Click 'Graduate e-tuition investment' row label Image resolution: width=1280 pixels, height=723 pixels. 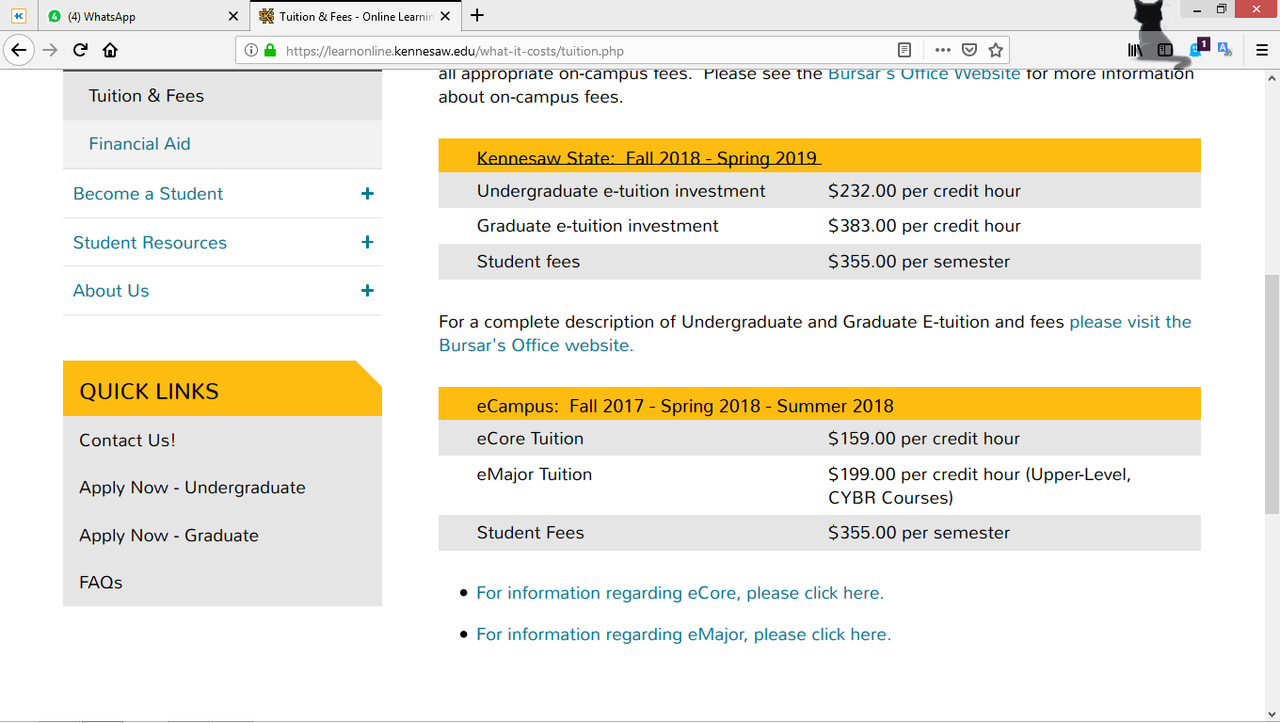pos(597,226)
